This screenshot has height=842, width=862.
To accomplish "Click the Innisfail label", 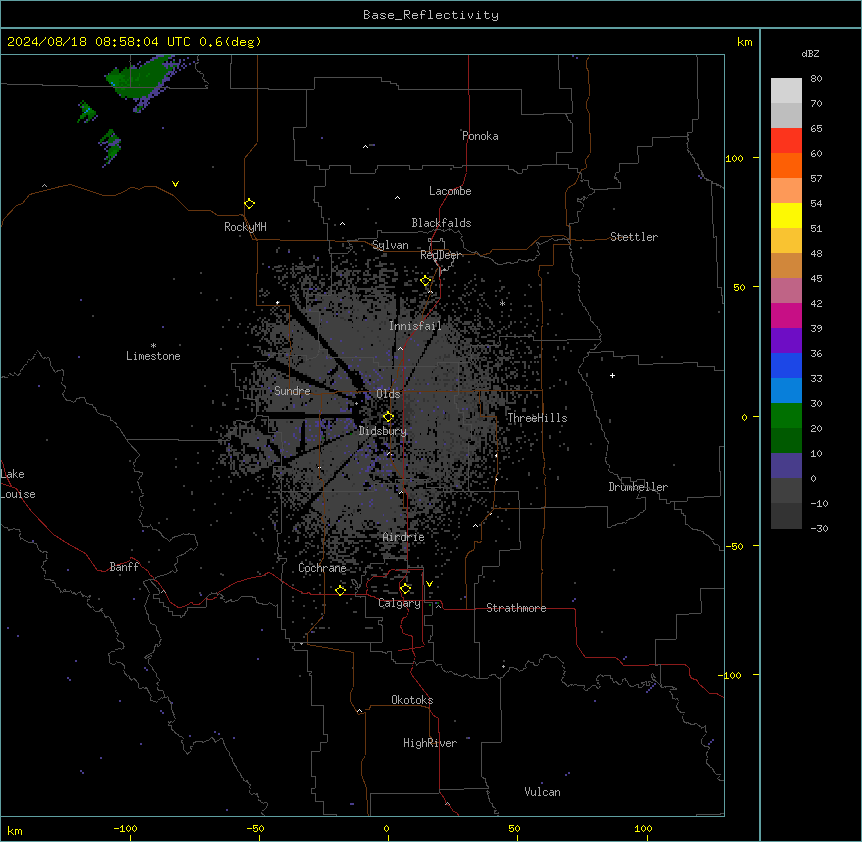I will [415, 326].
